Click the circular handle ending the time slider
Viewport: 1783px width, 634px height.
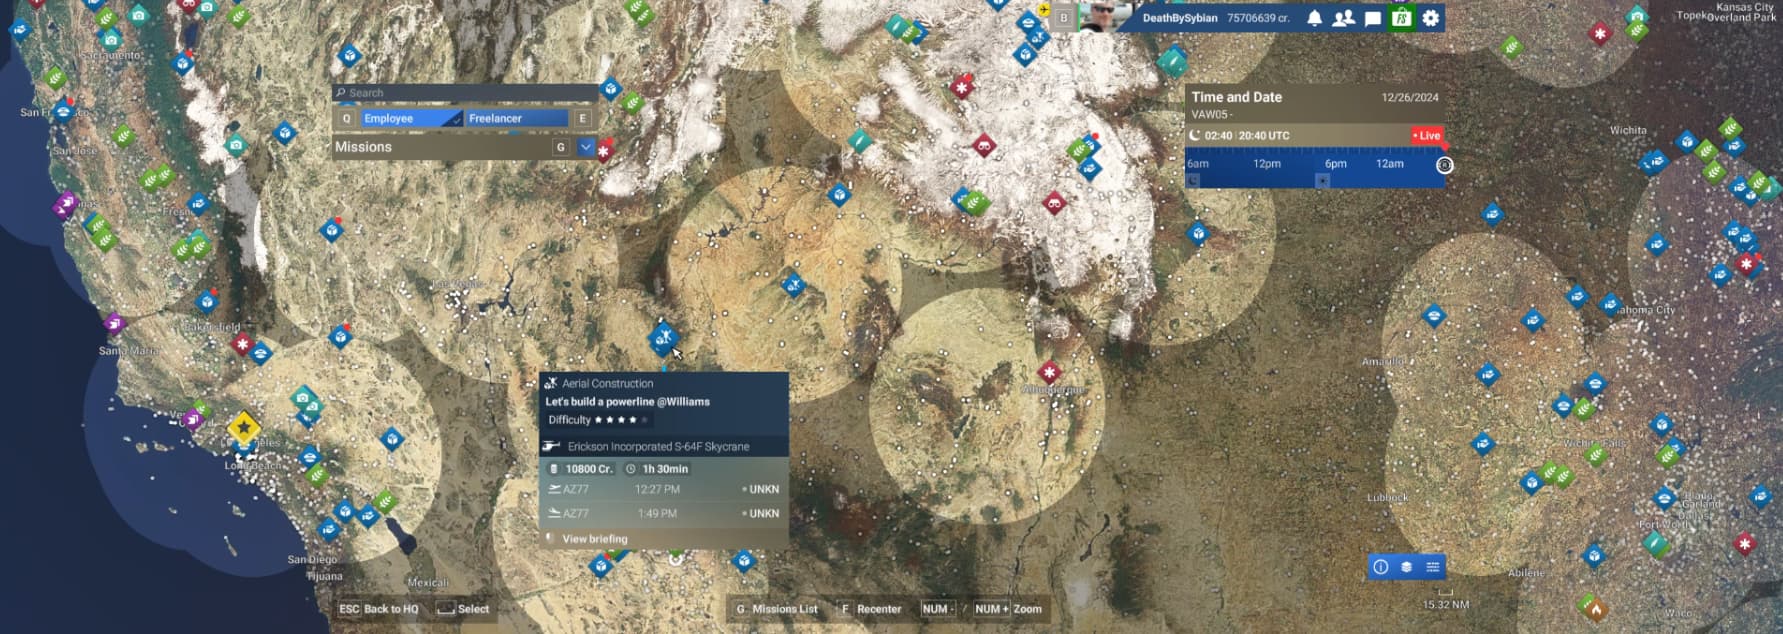click(x=1444, y=165)
